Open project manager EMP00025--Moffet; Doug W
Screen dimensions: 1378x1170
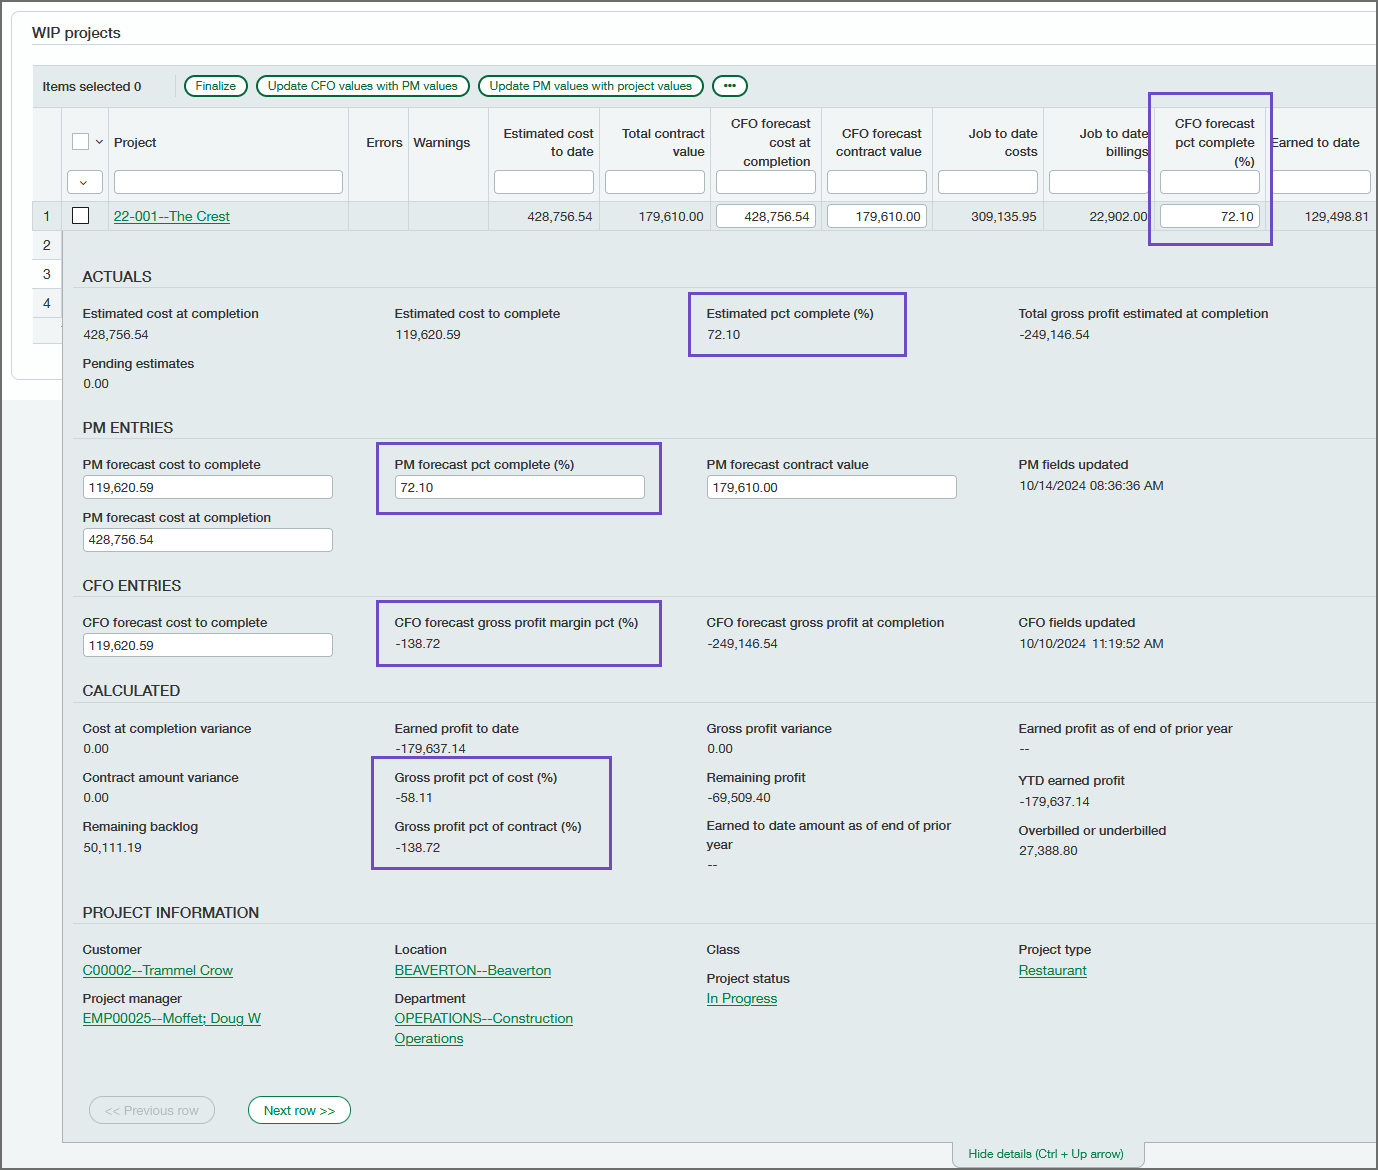(171, 1018)
